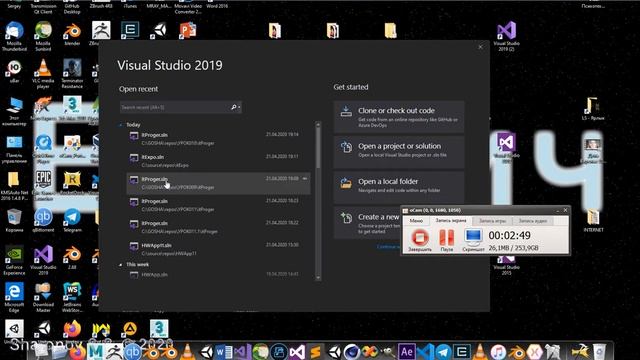The image size is (640, 360).
Task: Open Clone or check out code
Action: click(399, 117)
